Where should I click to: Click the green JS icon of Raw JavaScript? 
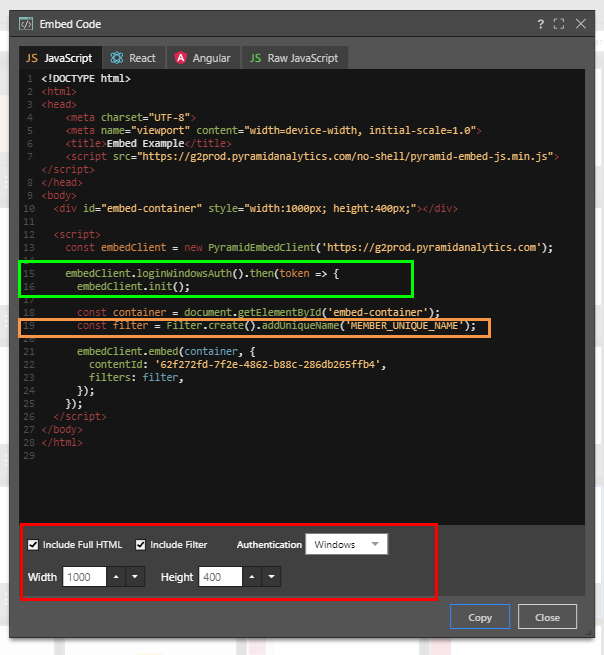pyautogui.click(x=255, y=58)
